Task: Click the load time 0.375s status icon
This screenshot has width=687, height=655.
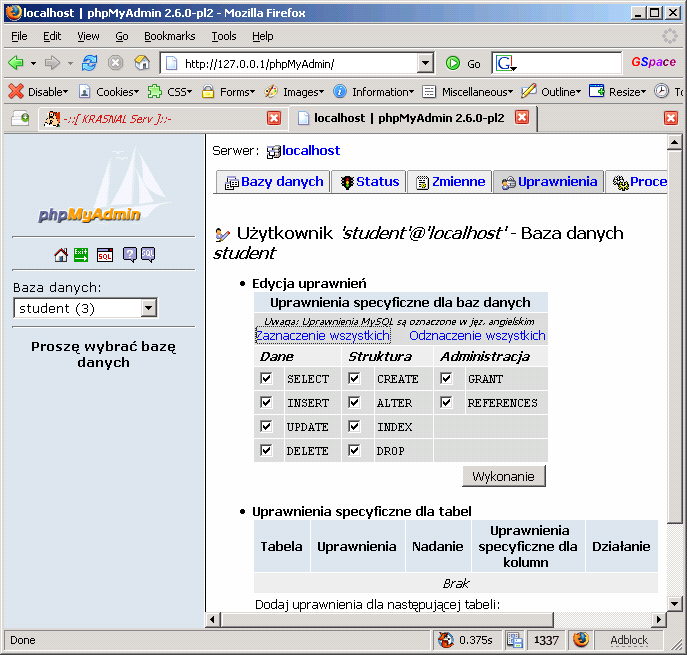Action: [446, 640]
